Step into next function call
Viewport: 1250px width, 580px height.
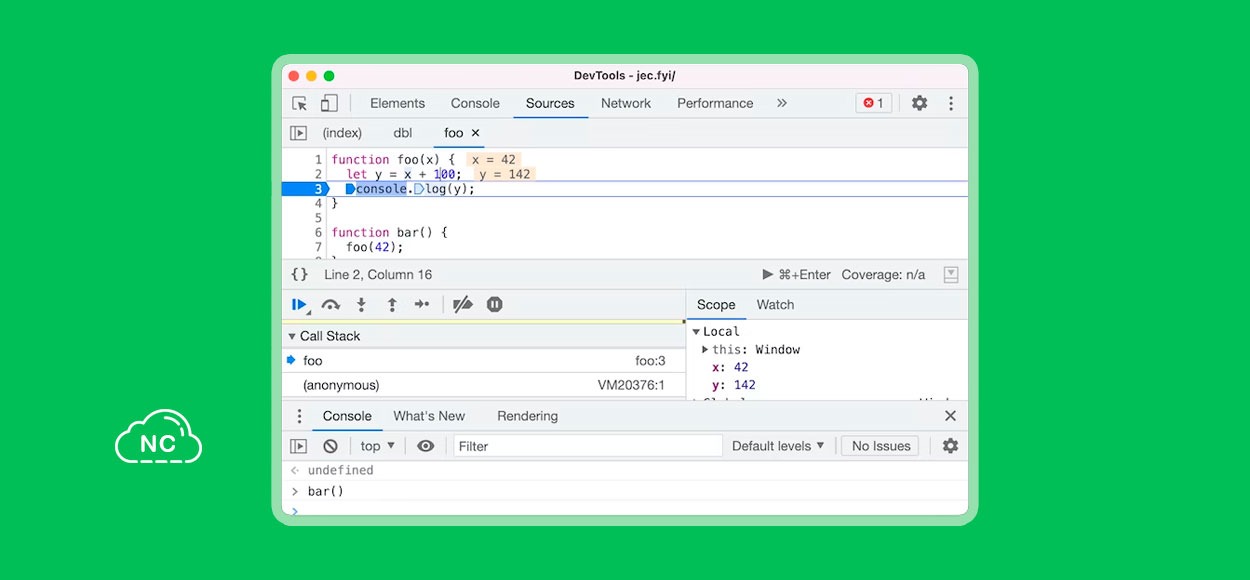point(361,305)
